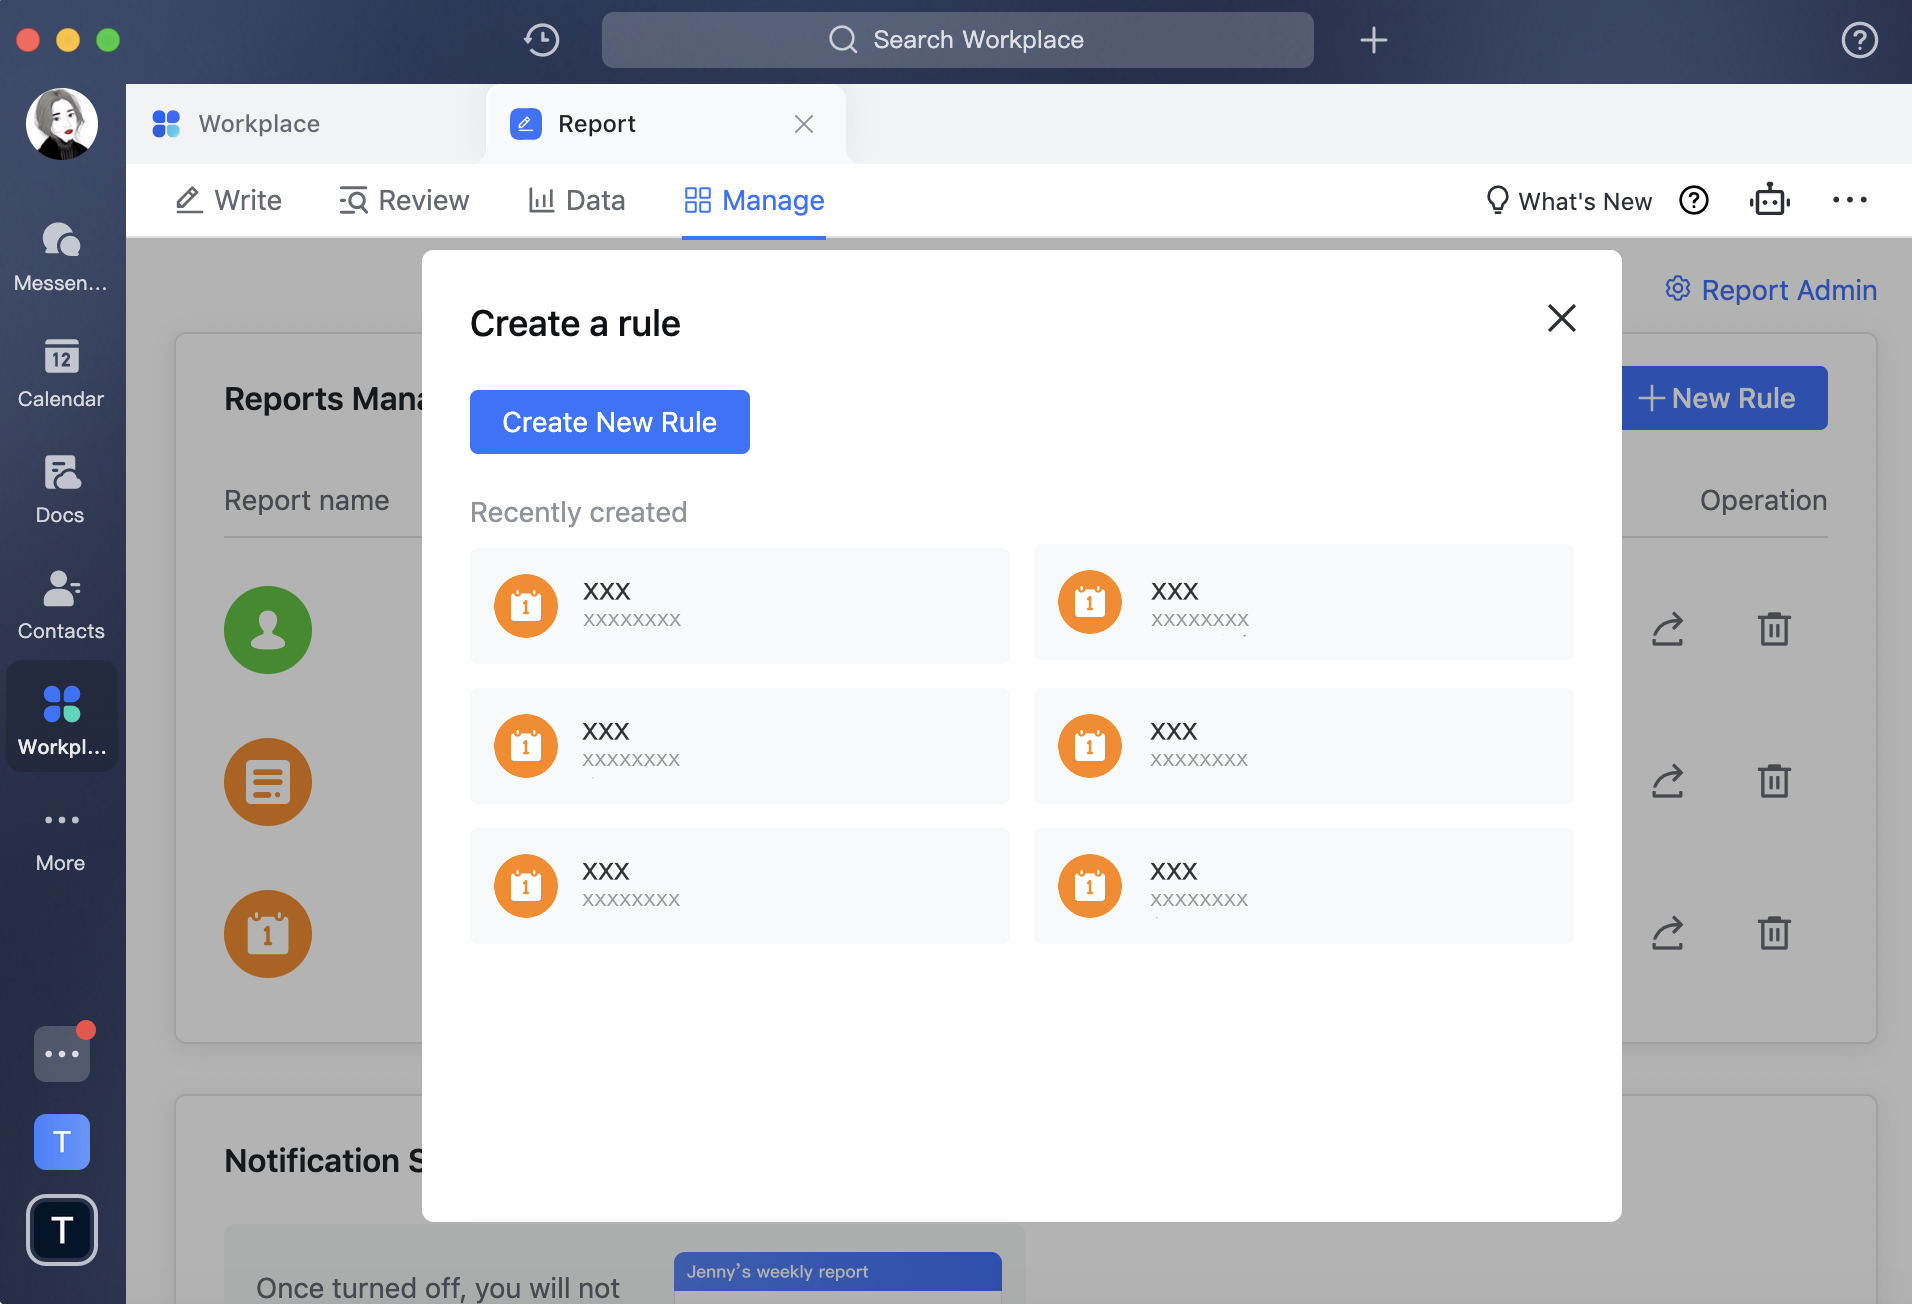Click the More icon in the sidebar
Image resolution: width=1912 pixels, height=1304 pixels.
click(61, 820)
